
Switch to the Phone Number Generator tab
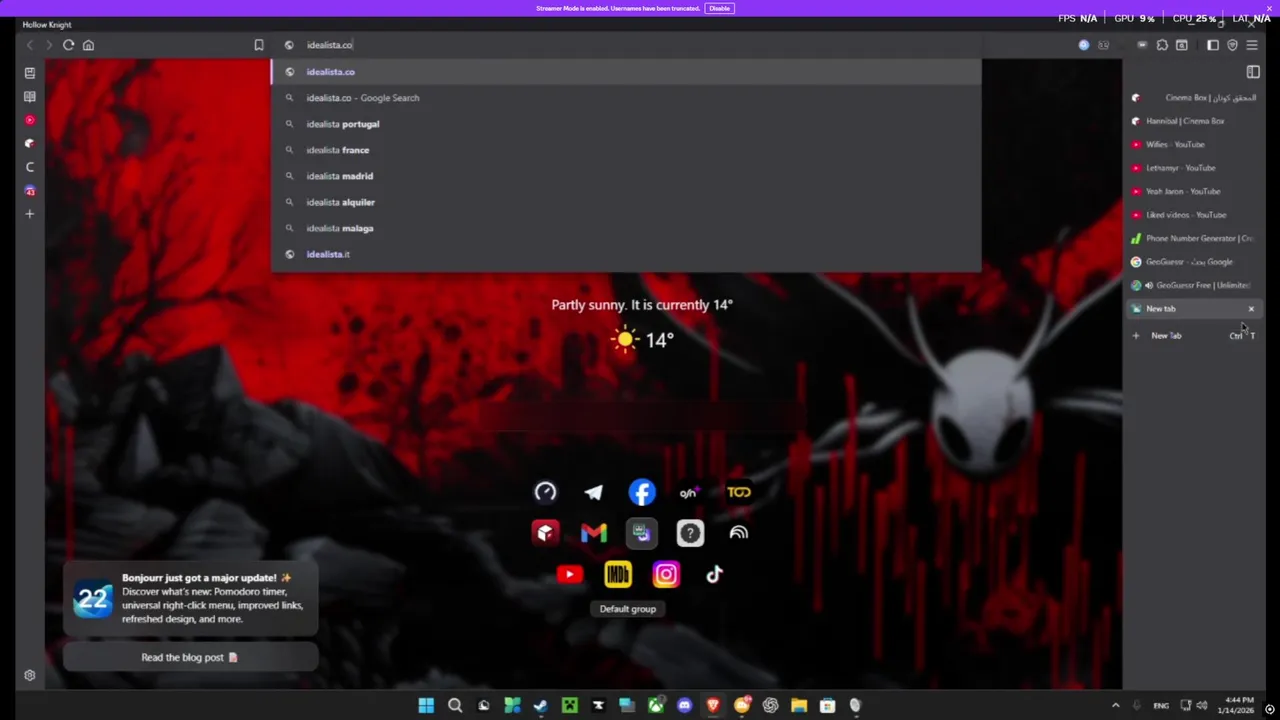[1193, 238]
